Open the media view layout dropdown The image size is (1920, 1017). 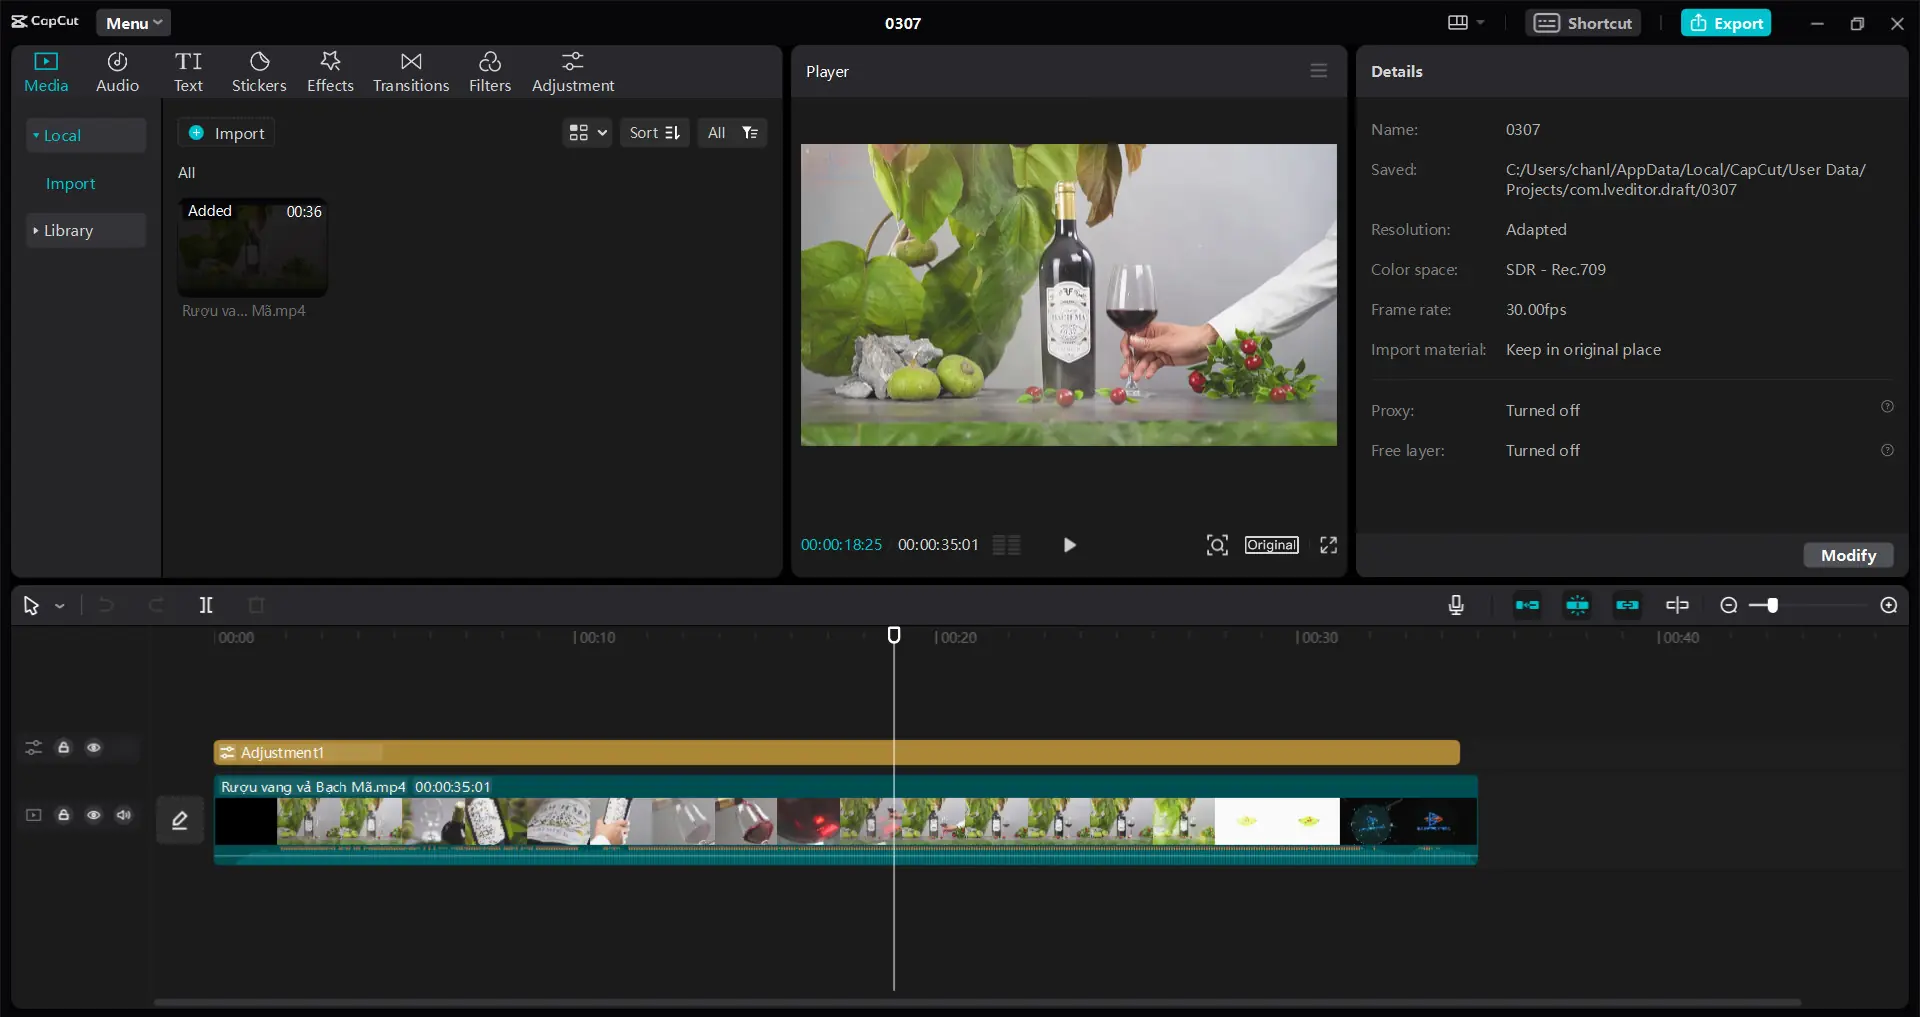click(x=587, y=133)
